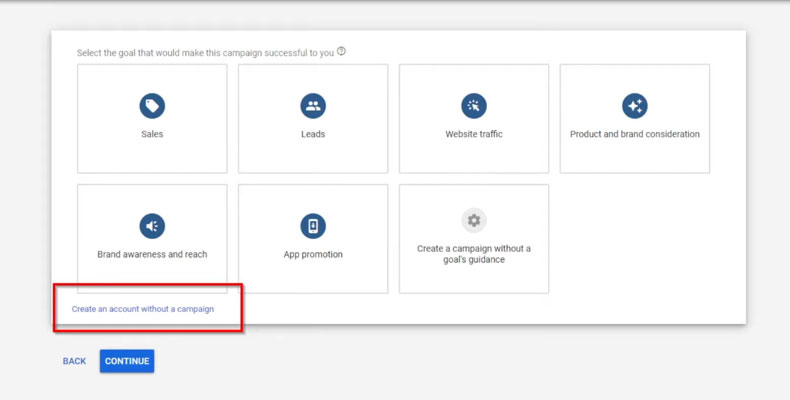Image resolution: width=790 pixels, height=400 pixels.
Task: Click the Brand awareness speaker icon
Action: 152,226
